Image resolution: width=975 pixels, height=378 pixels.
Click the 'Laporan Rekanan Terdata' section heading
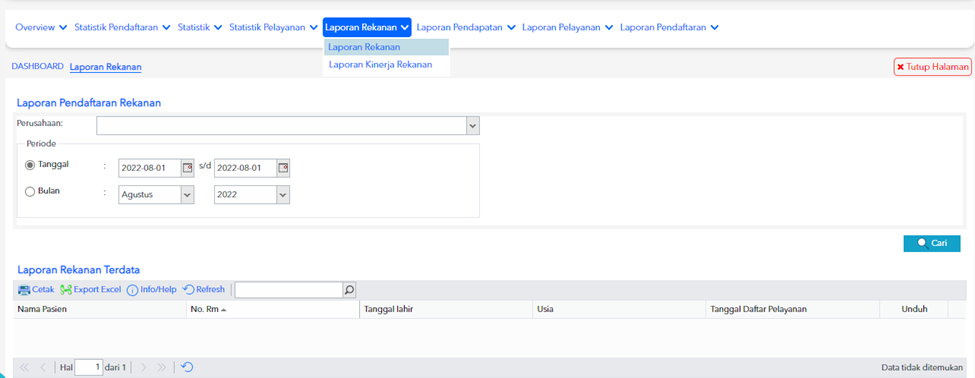(78, 270)
